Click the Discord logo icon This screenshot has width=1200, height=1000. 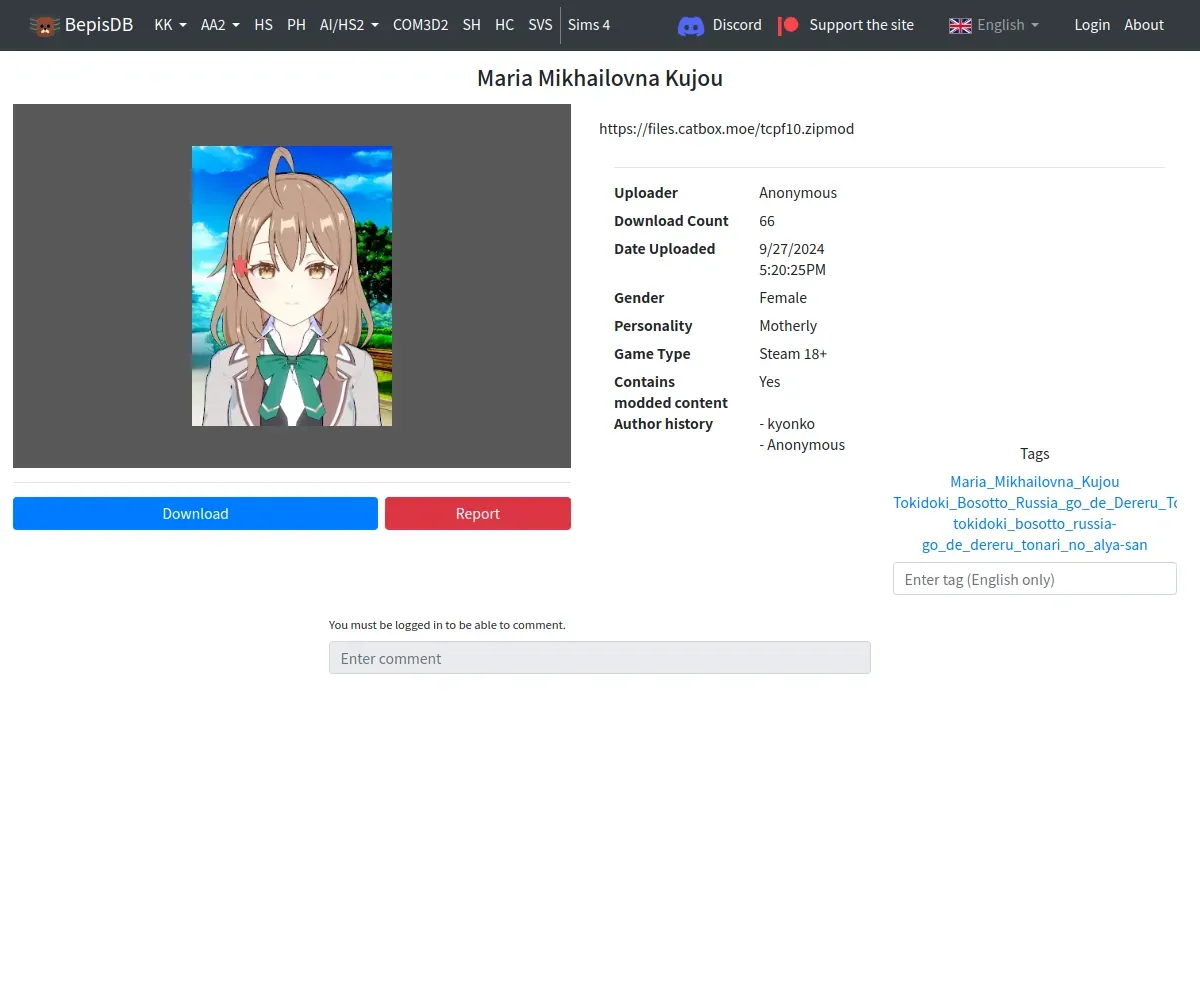pos(691,25)
